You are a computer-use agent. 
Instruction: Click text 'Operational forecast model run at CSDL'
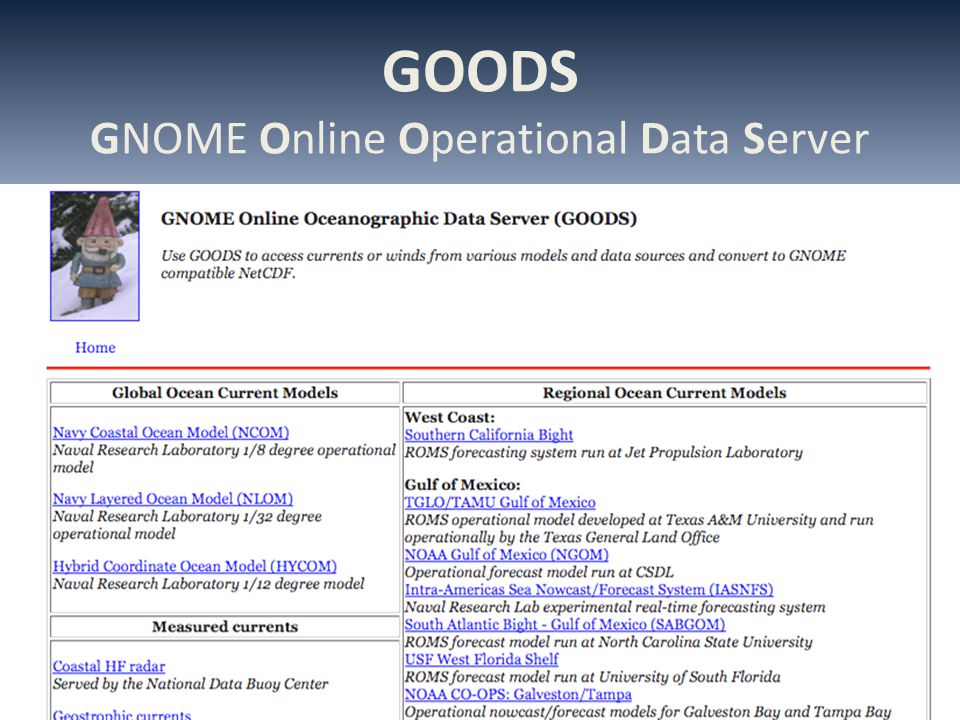539,572
